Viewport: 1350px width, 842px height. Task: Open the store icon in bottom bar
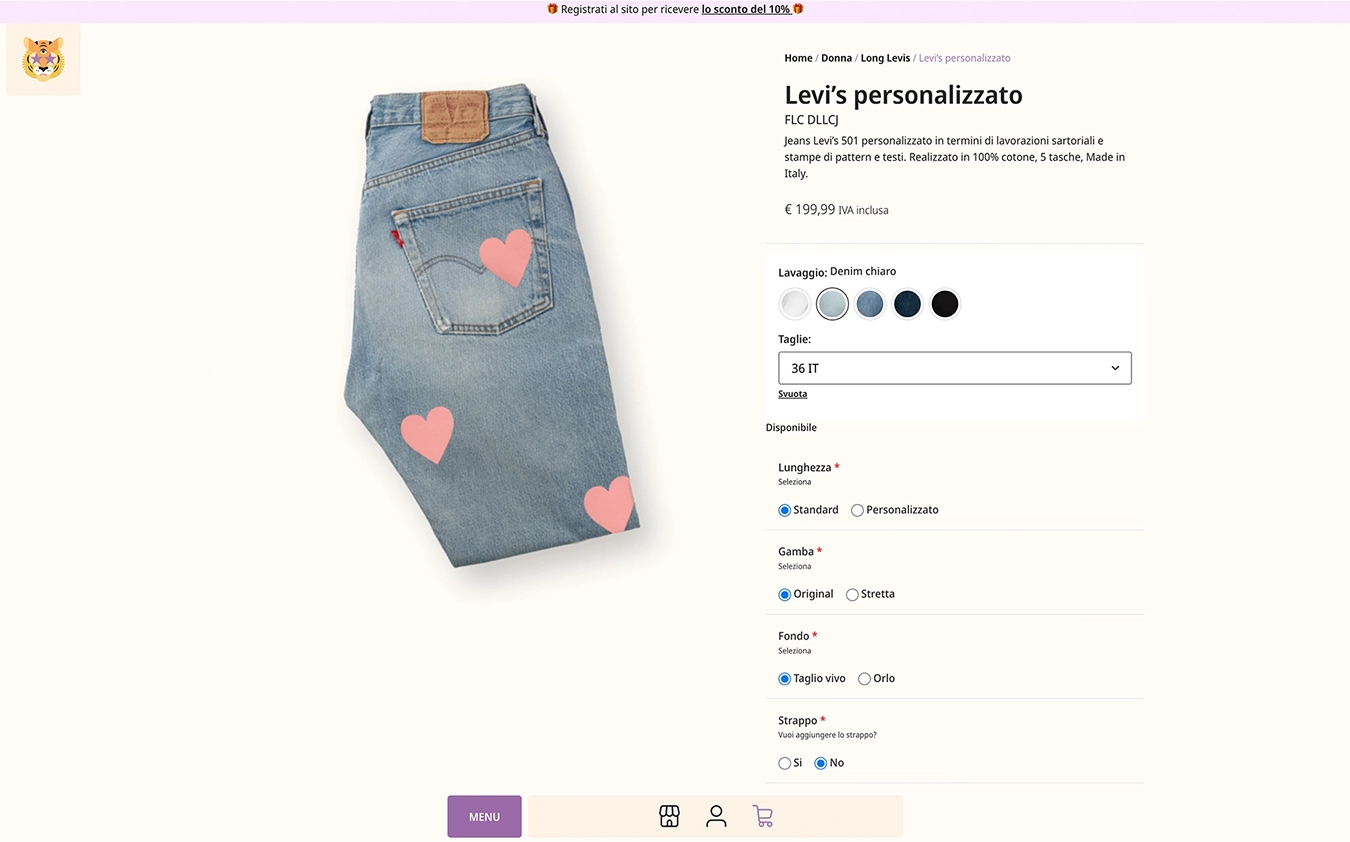coord(669,816)
